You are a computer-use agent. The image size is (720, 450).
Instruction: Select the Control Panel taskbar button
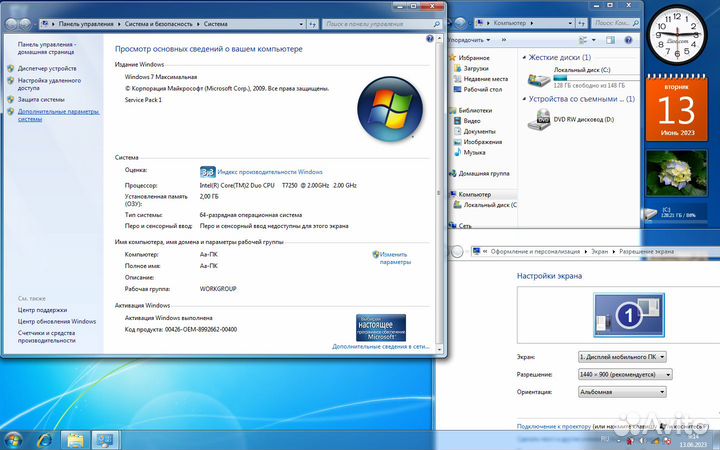(x=105, y=440)
